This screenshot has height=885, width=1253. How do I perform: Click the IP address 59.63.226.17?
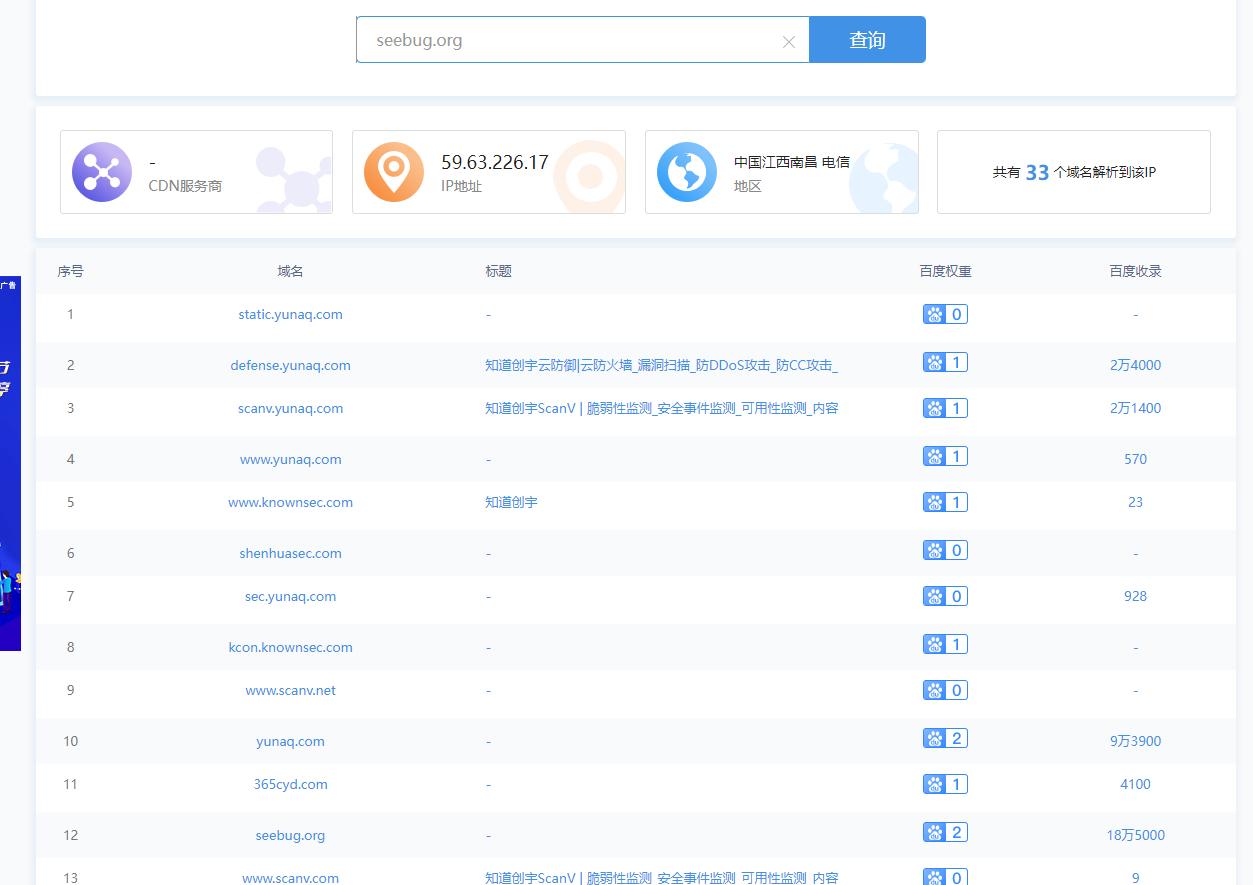tap(495, 162)
